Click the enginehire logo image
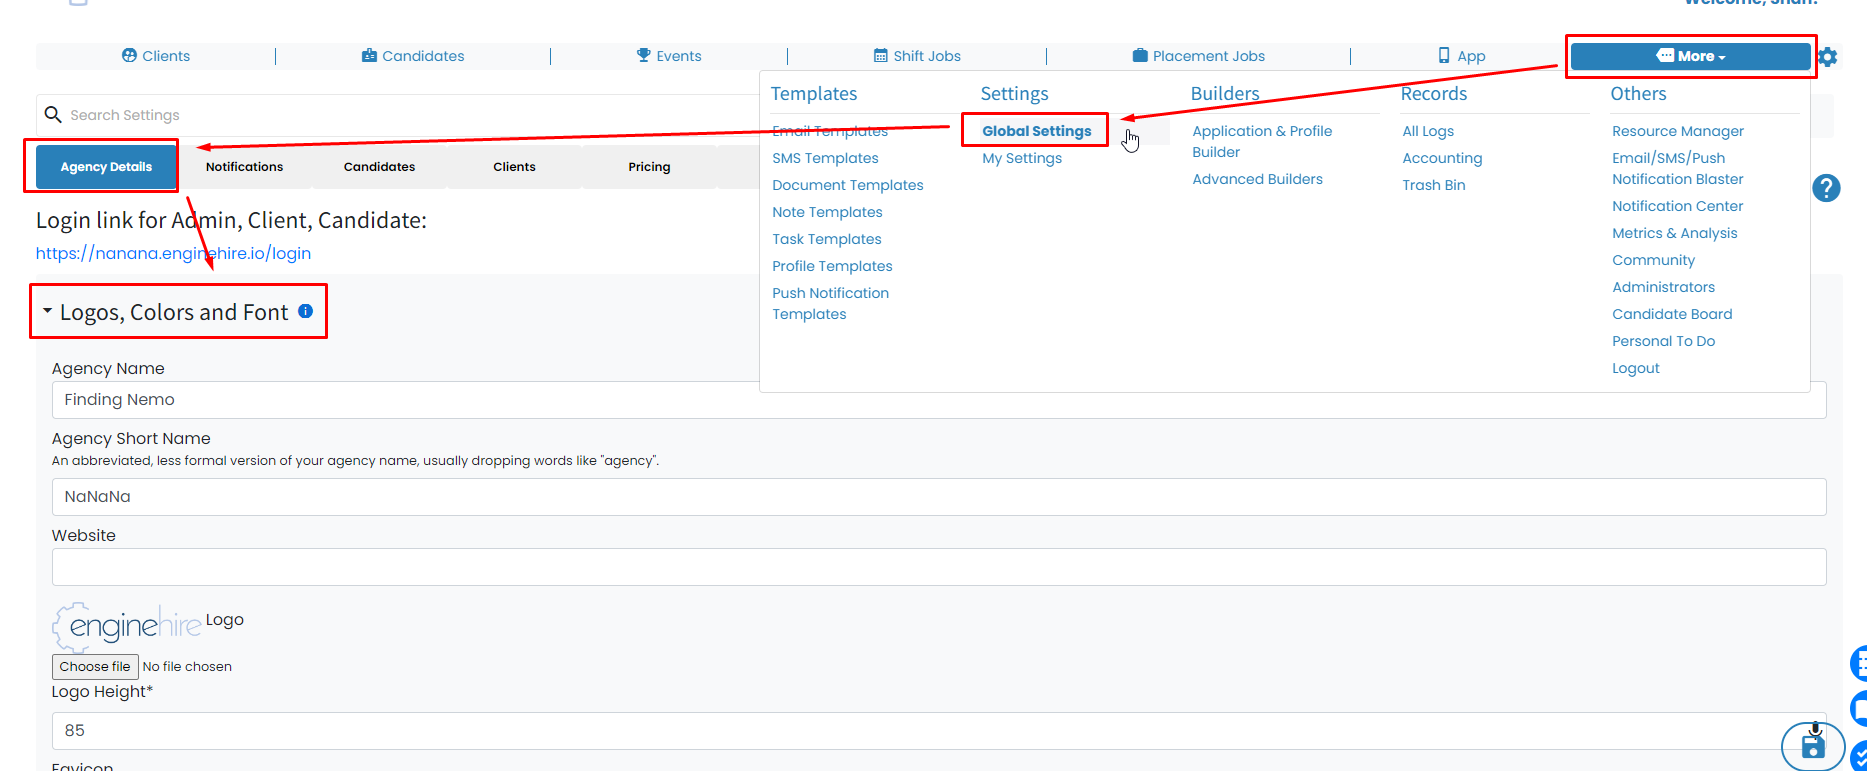 coord(127,626)
